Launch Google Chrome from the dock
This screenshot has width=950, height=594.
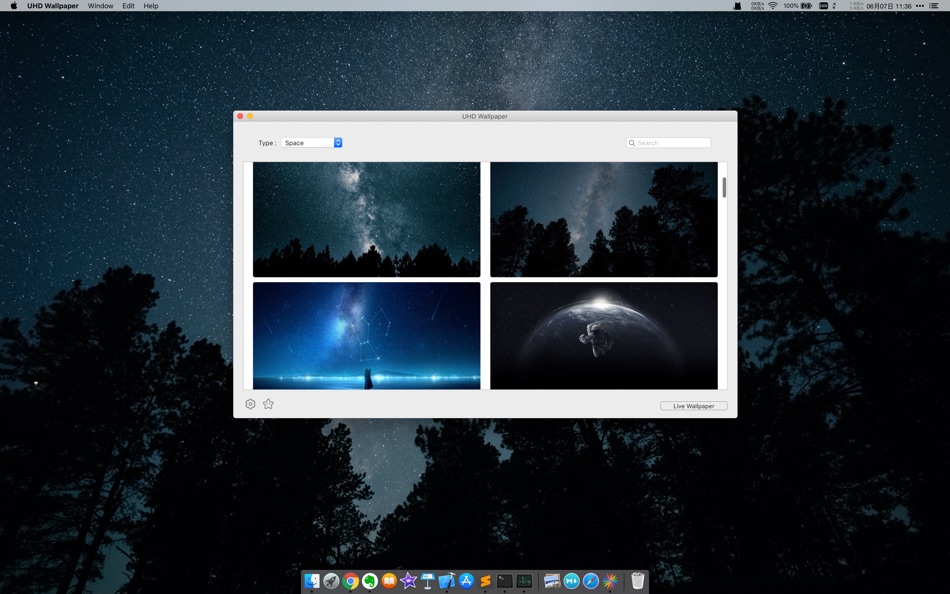coord(350,581)
